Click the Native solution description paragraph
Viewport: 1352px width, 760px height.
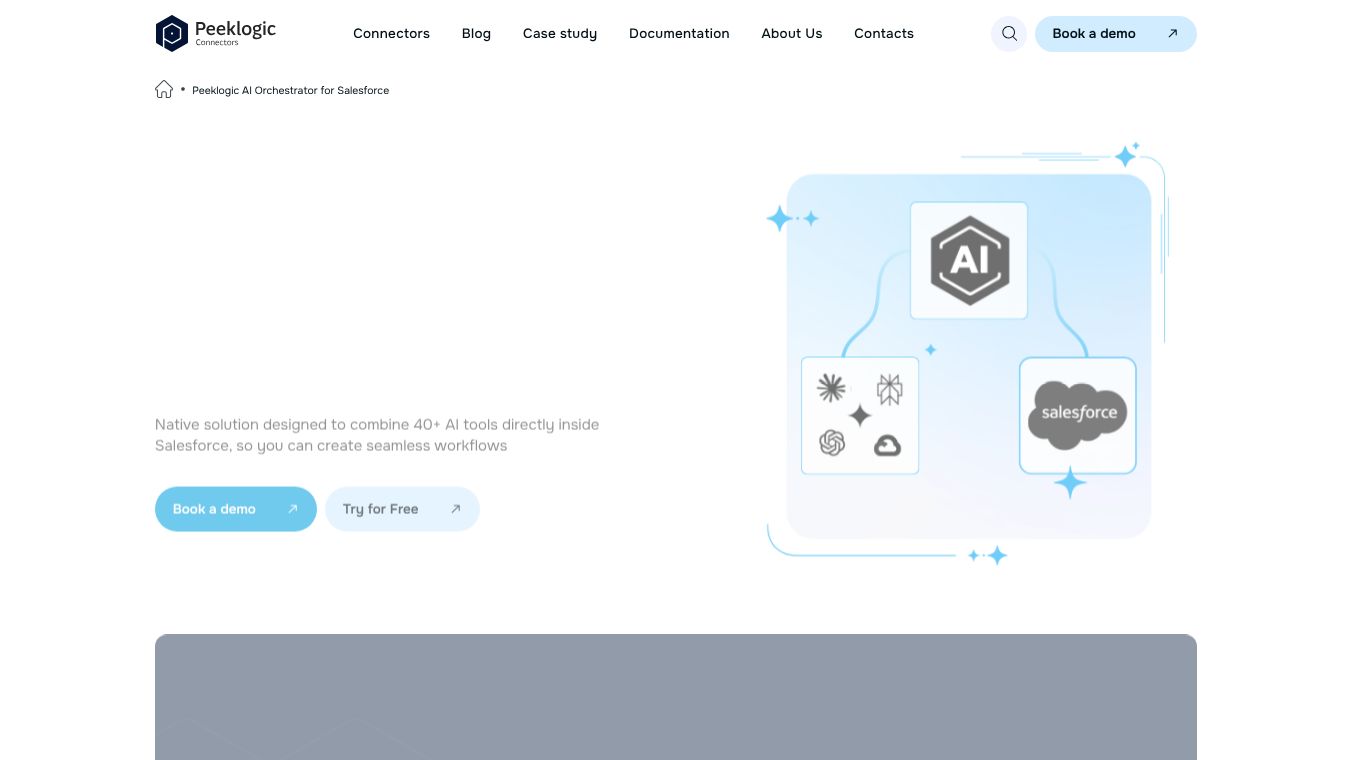[377, 435]
